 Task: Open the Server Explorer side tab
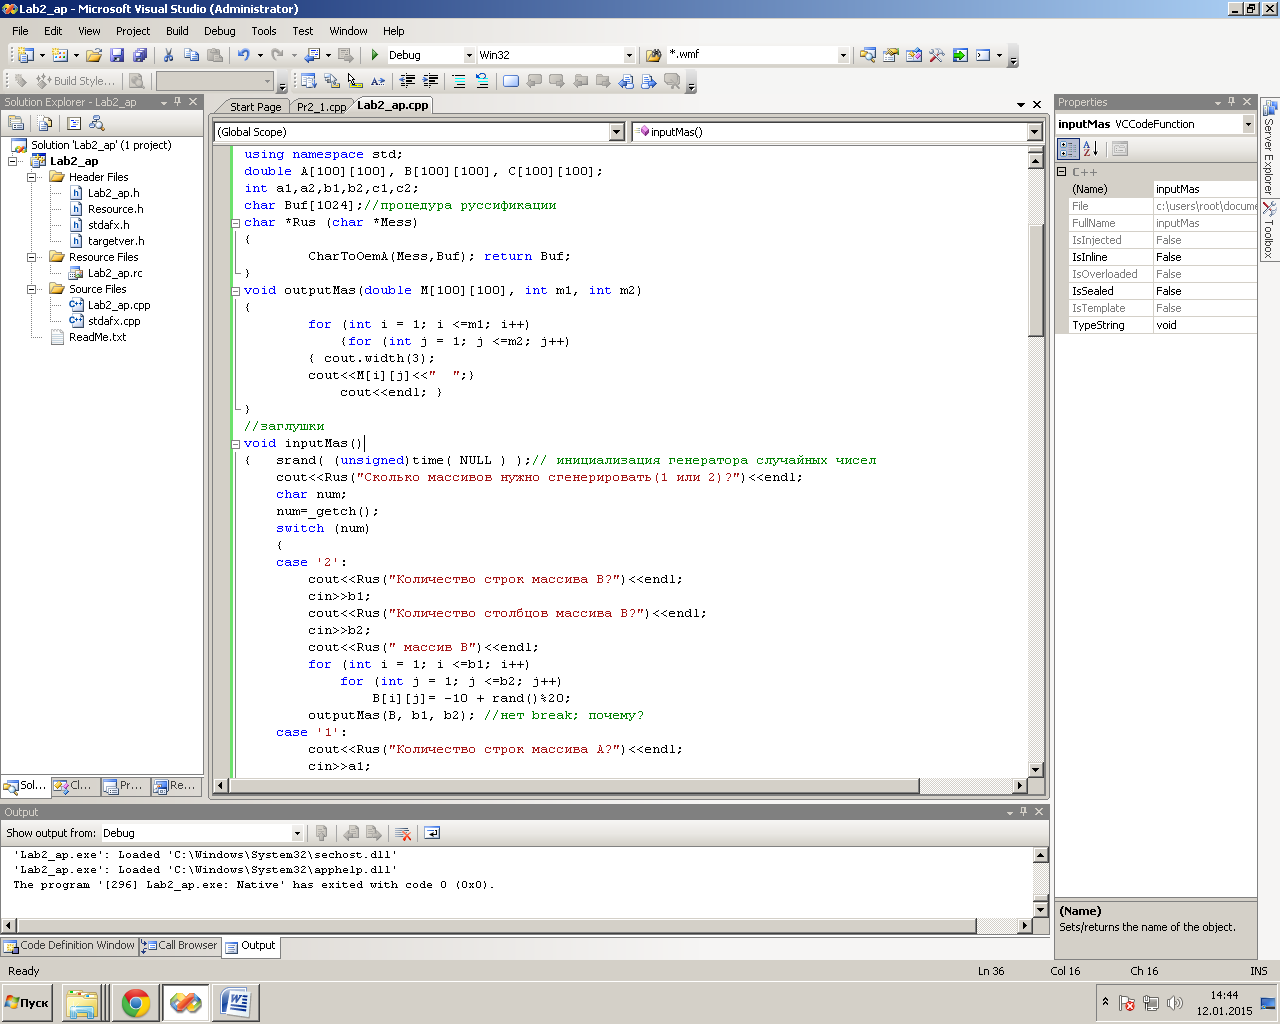pyautogui.click(x=1269, y=147)
